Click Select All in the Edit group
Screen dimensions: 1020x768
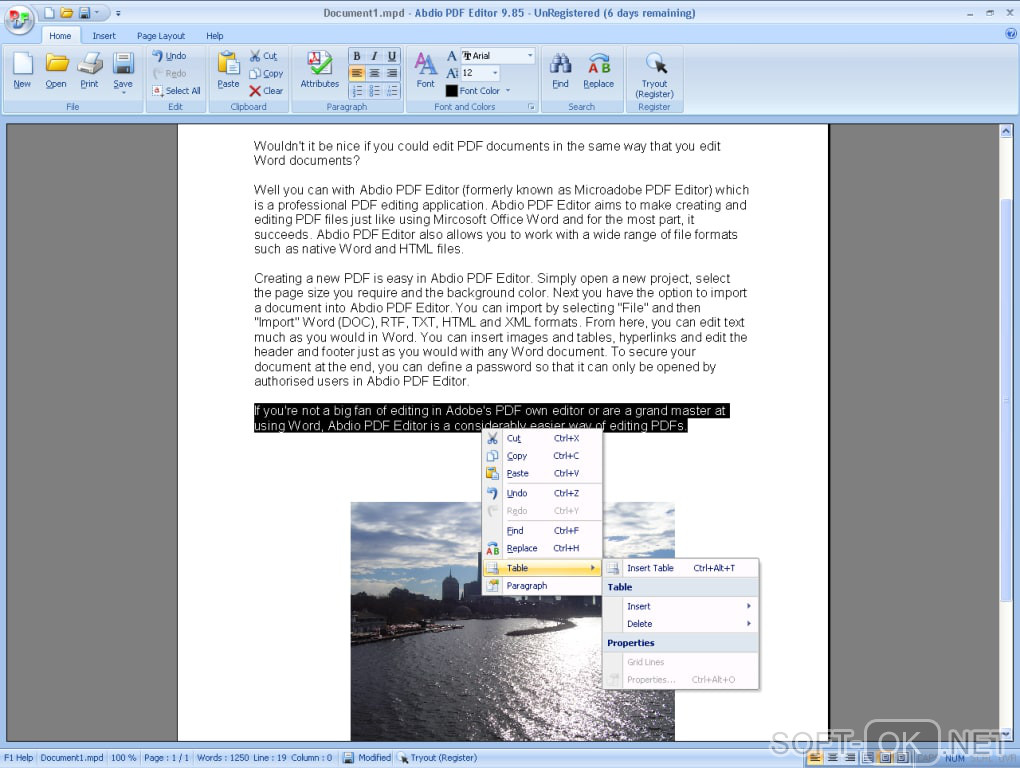176,91
